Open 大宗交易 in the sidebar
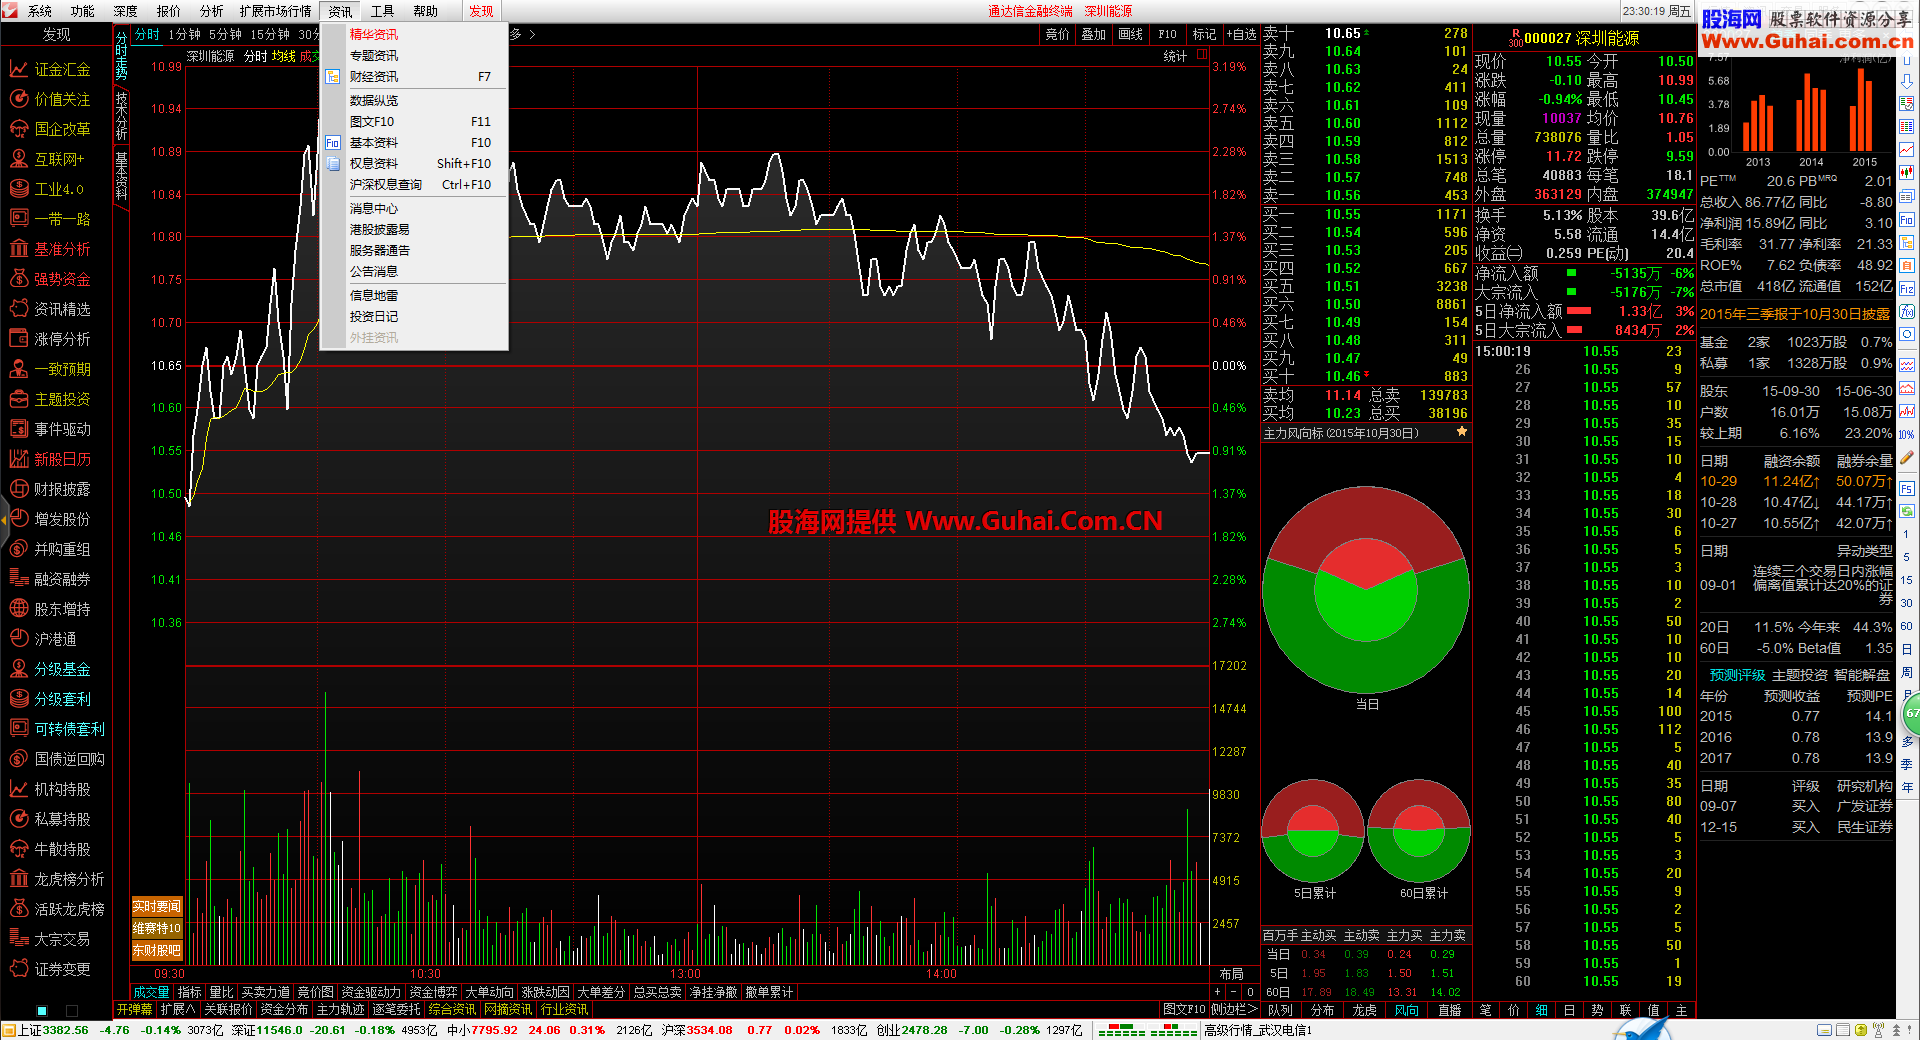1920x1040 pixels. pyautogui.click(x=50, y=939)
